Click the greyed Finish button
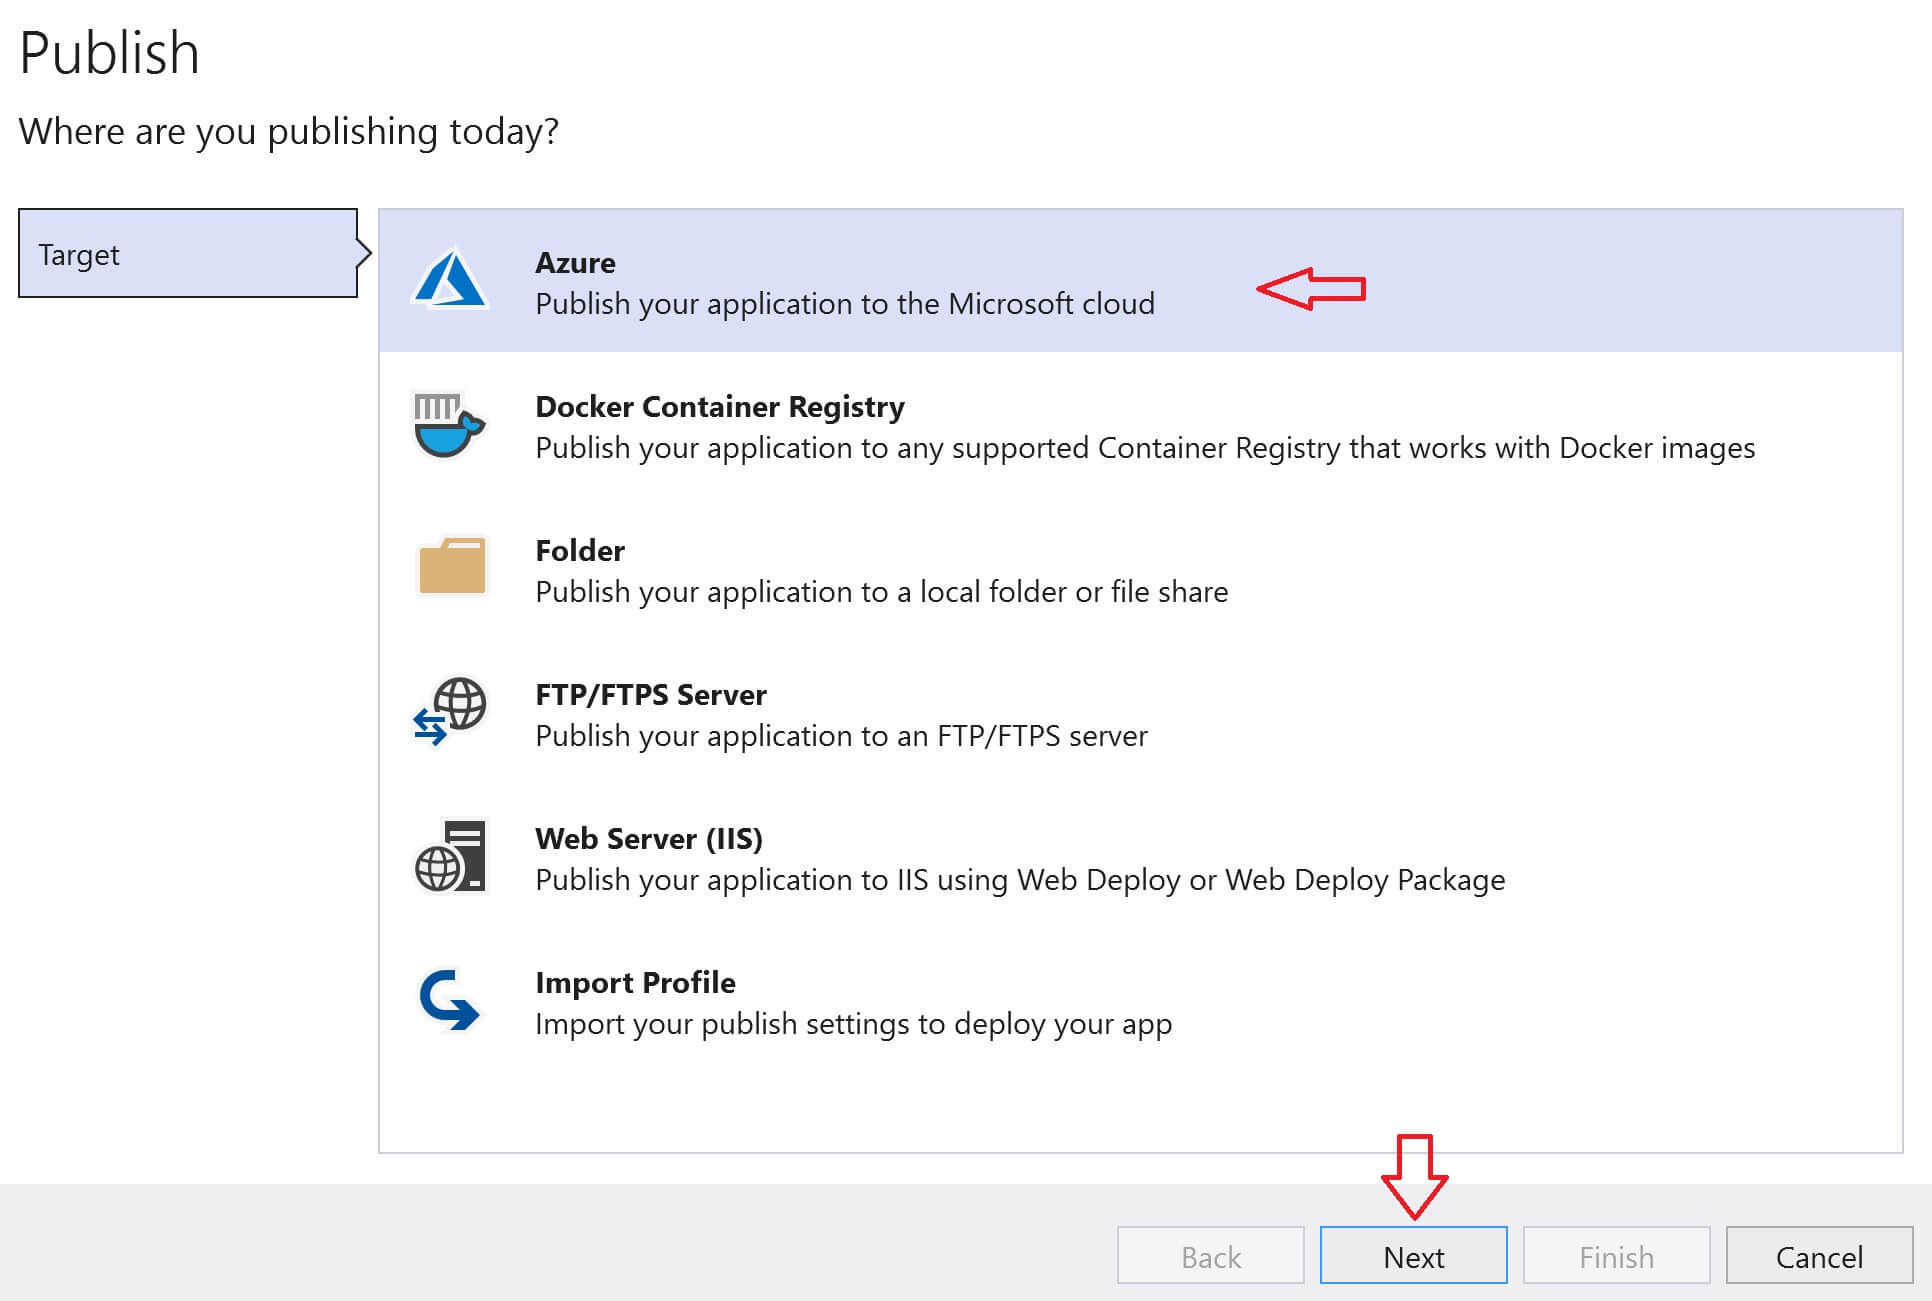 click(1616, 1256)
